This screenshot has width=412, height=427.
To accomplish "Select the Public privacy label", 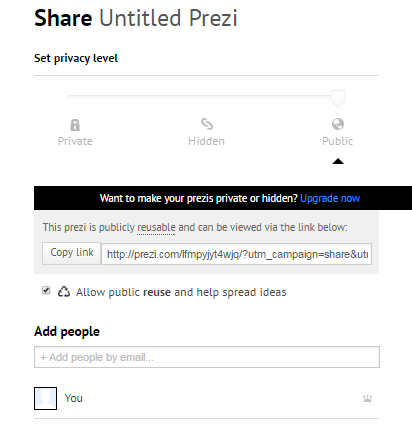I will pos(337,141).
